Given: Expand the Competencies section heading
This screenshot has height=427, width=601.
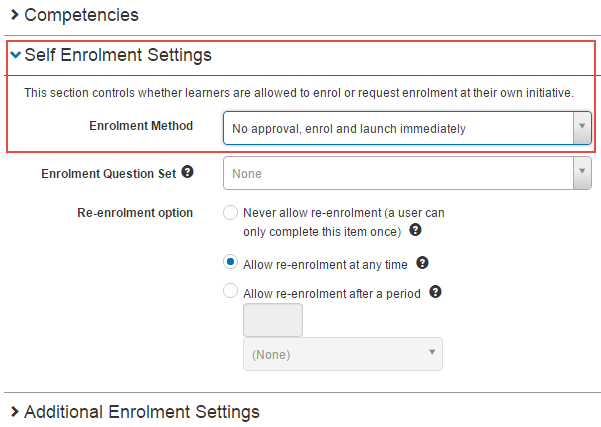Looking at the screenshot, I should pos(81,16).
